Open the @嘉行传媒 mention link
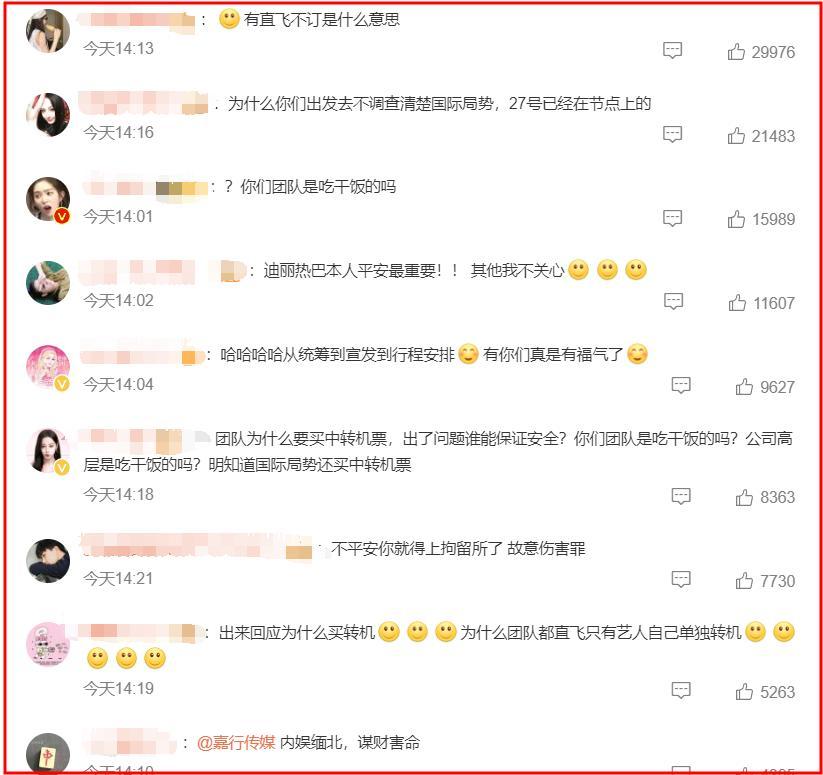 pos(236,742)
